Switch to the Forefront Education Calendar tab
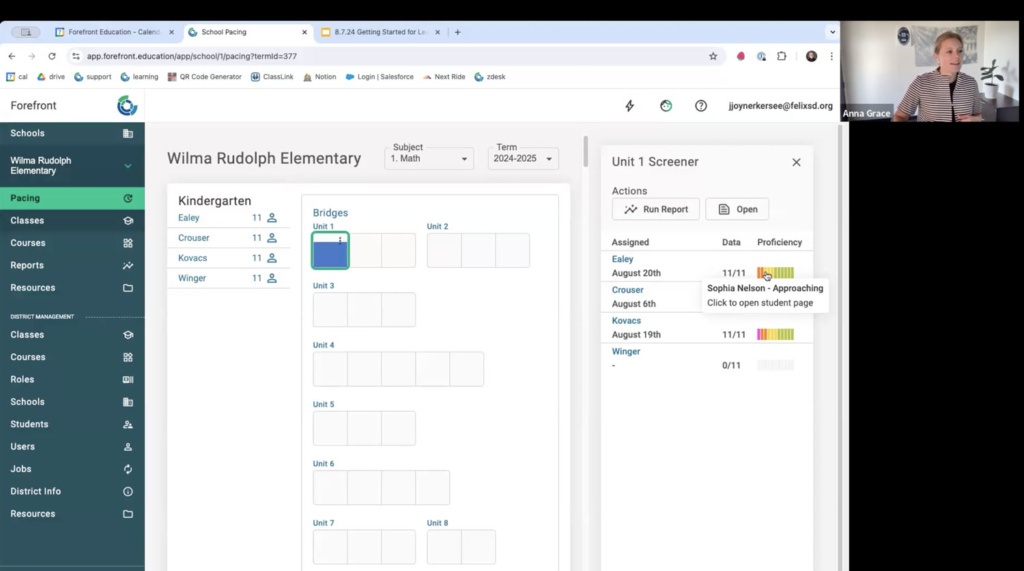Screen dimensions: 1024x571 tap(114, 31)
